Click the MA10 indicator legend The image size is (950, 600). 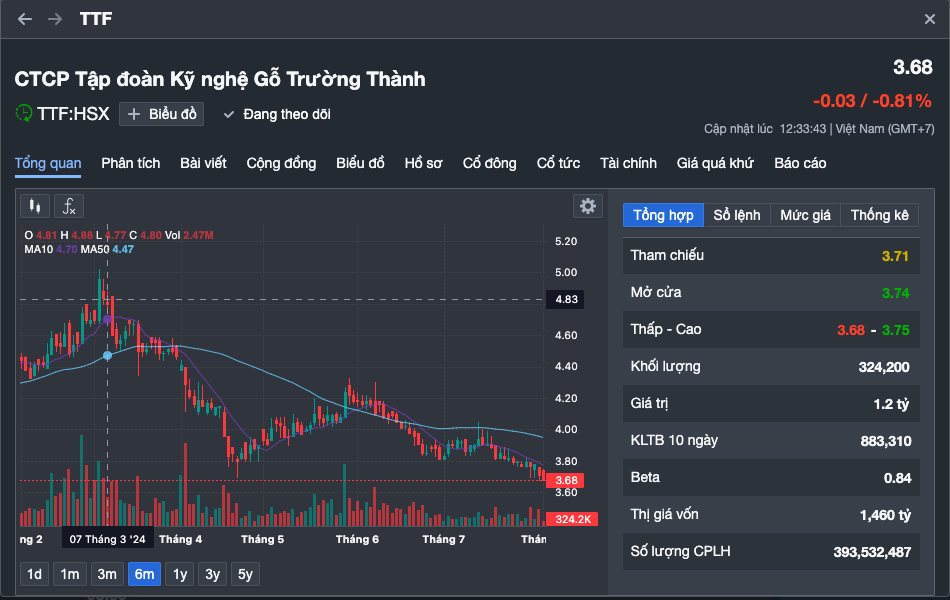51,249
